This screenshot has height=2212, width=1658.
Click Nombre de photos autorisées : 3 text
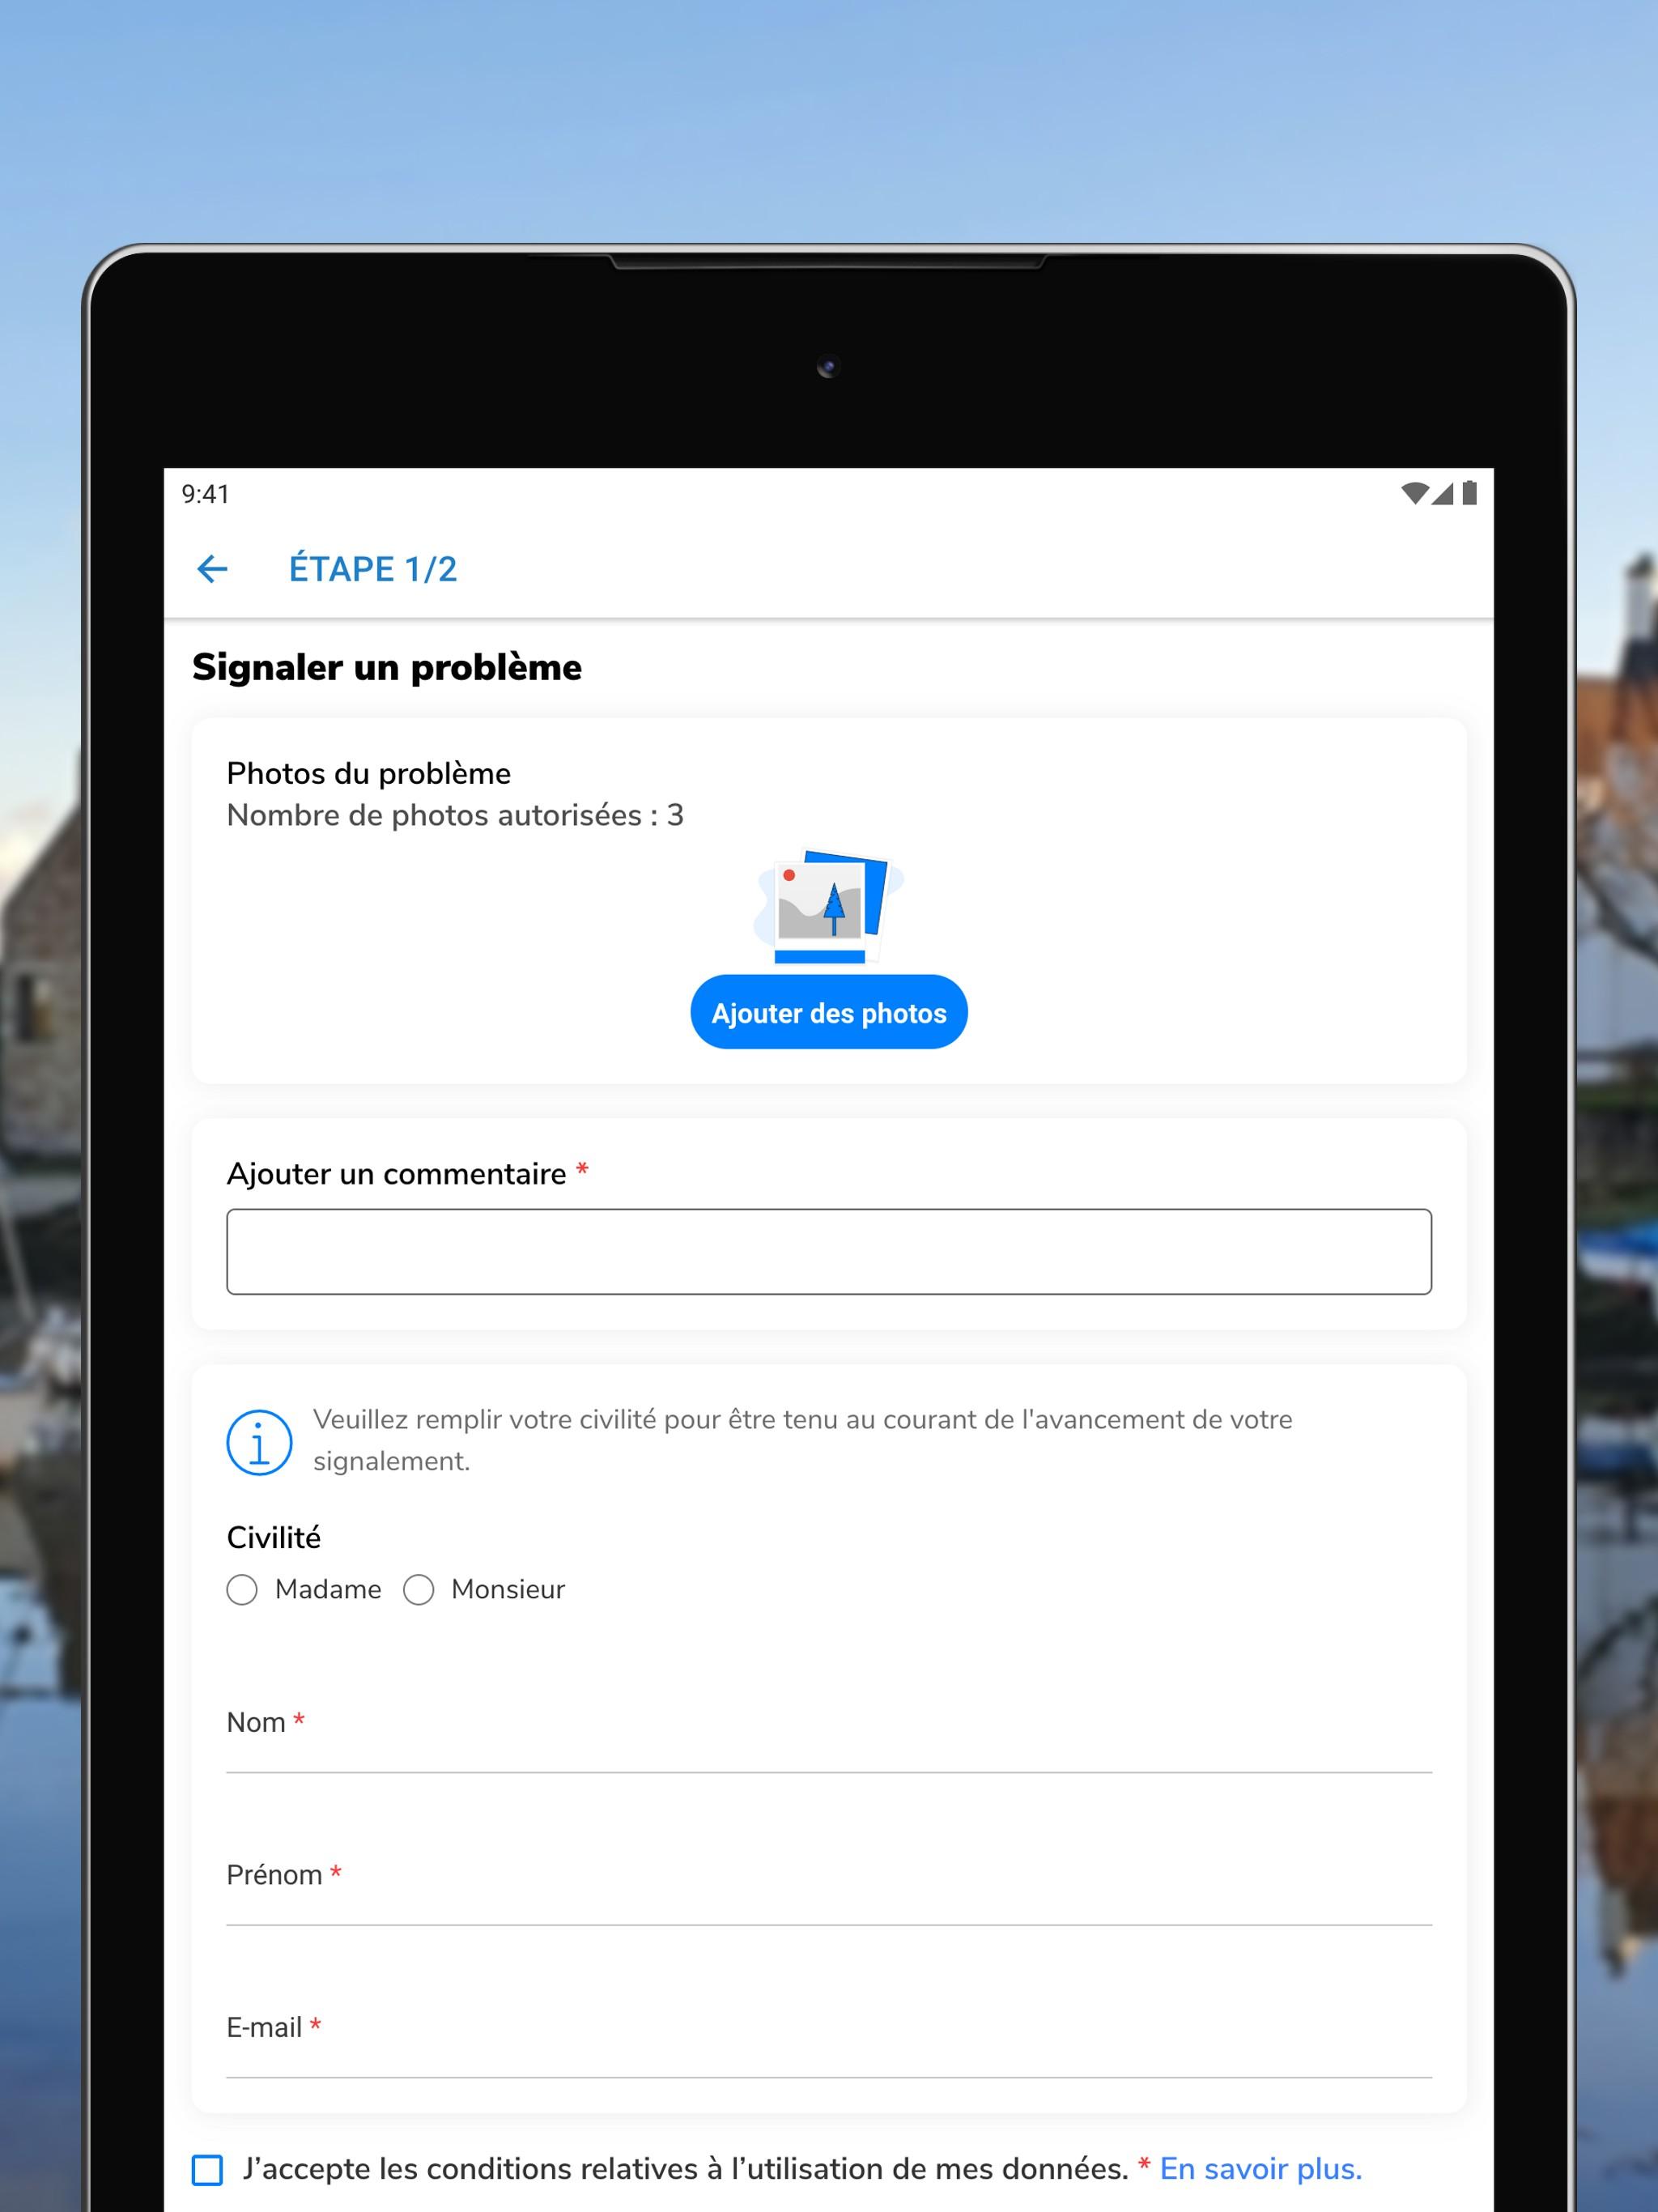coord(455,815)
